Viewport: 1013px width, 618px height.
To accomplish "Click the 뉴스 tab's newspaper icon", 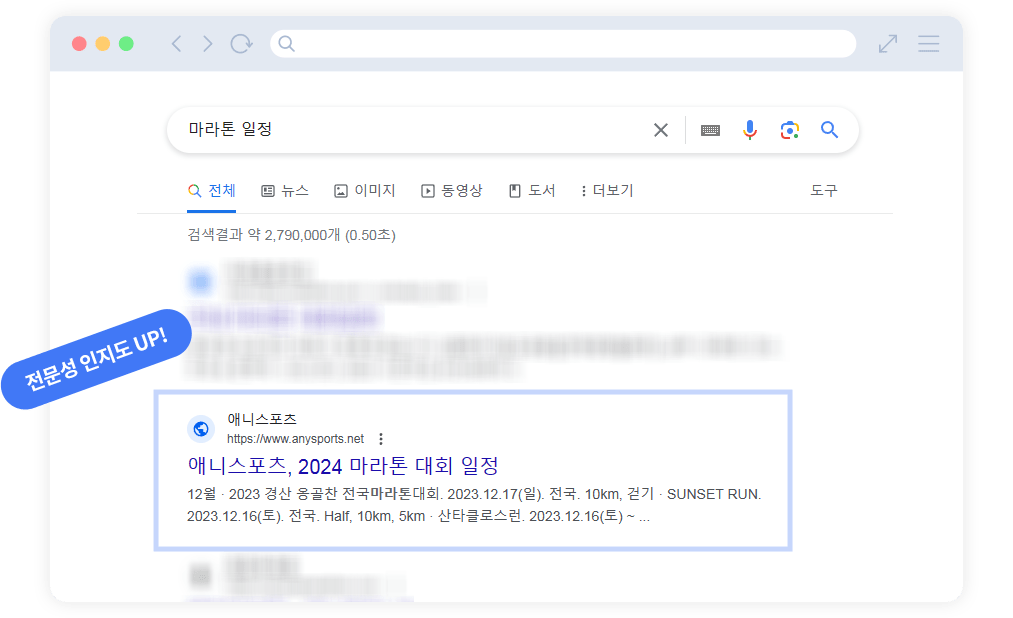I will (x=267, y=190).
